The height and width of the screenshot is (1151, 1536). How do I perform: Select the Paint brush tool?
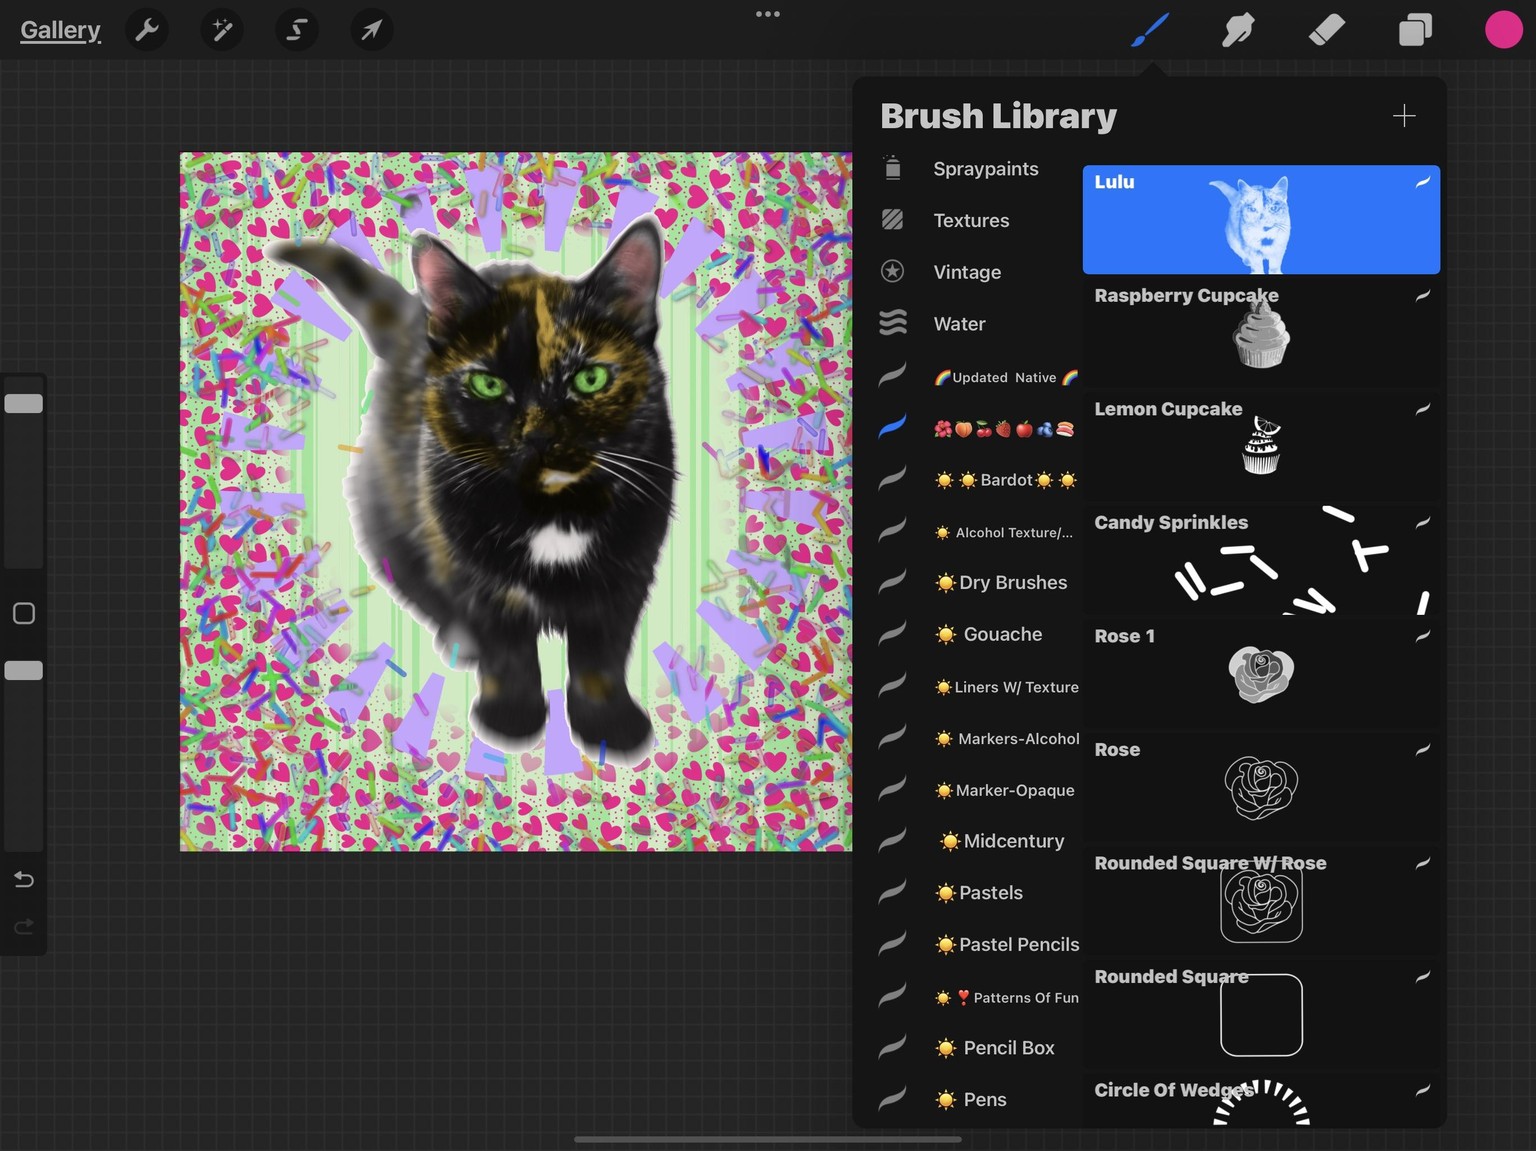coord(1151,30)
